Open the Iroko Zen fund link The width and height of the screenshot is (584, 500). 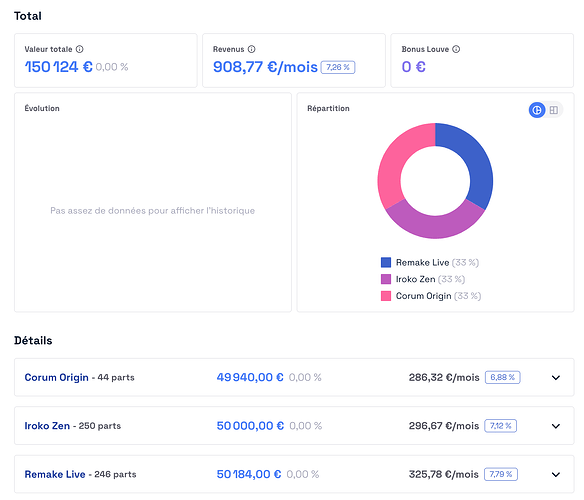[47, 426]
